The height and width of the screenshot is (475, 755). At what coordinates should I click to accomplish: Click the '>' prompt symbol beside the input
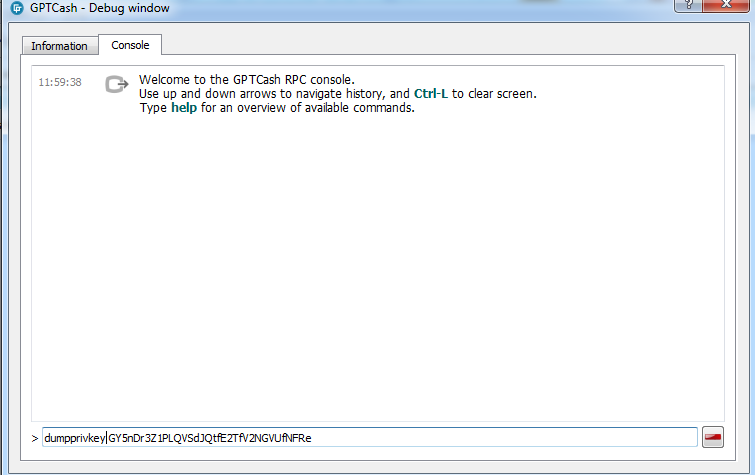click(35, 438)
